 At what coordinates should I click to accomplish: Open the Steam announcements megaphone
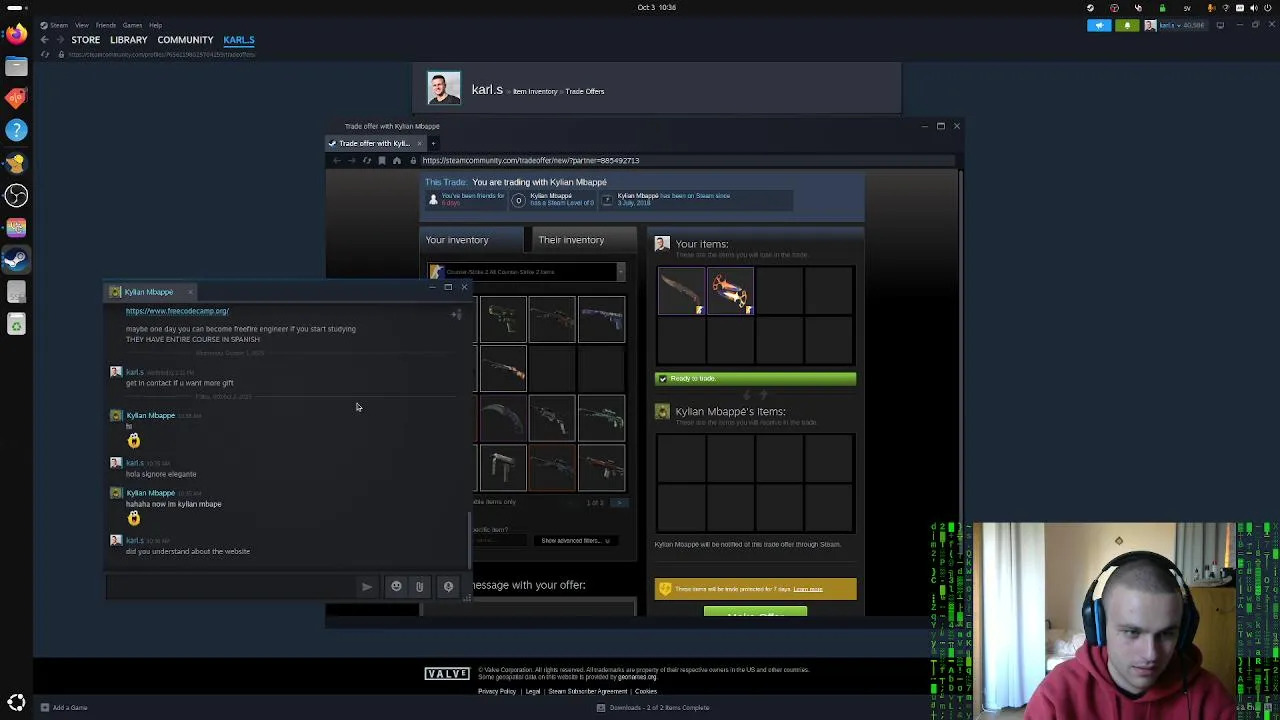pos(1099,25)
